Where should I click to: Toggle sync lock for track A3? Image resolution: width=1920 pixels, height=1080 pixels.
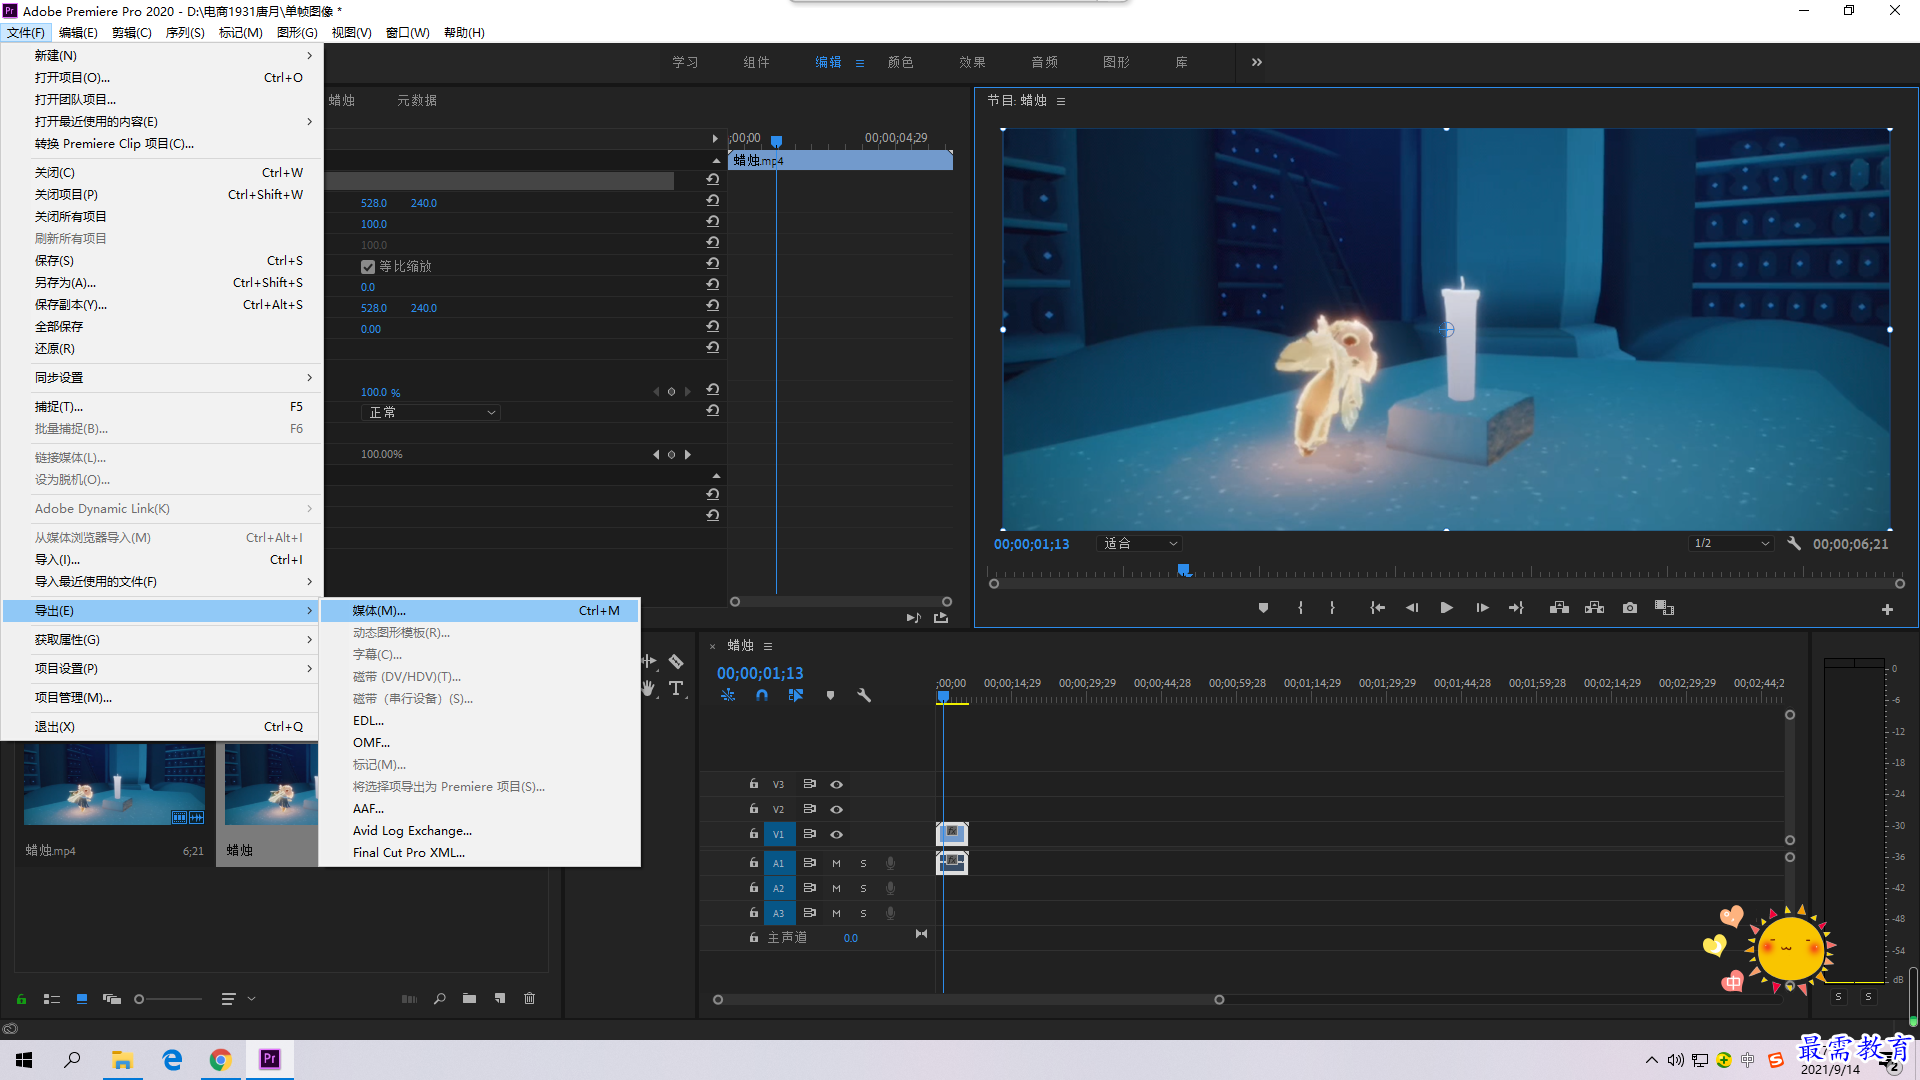(809, 912)
